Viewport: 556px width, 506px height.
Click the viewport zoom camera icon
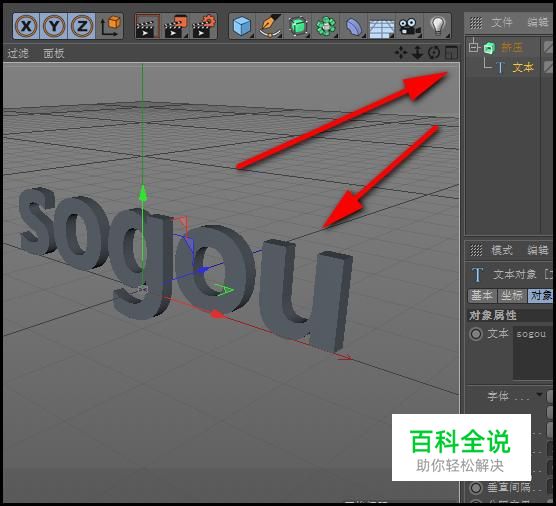(x=418, y=53)
